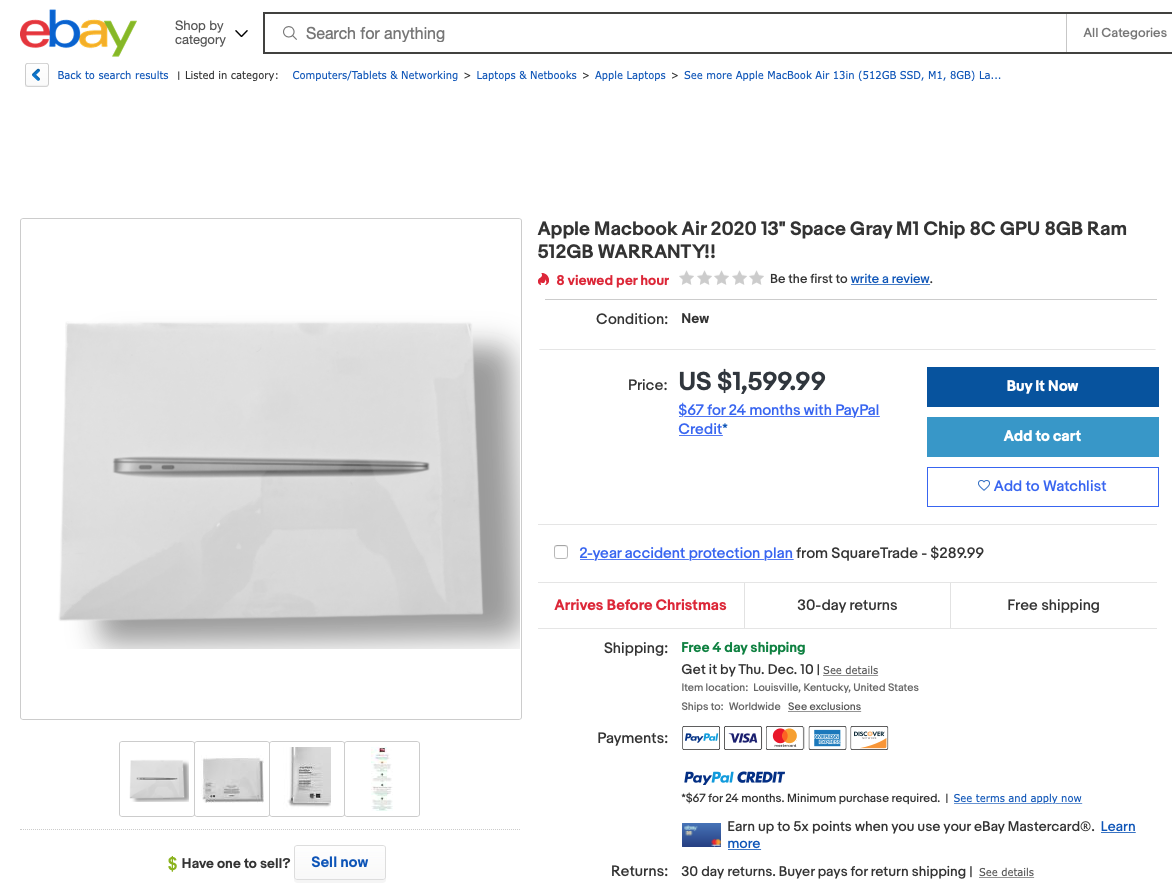Enable the 2-year accident protection plan checkbox
The height and width of the screenshot is (895, 1172).
[x=561, y=552]
